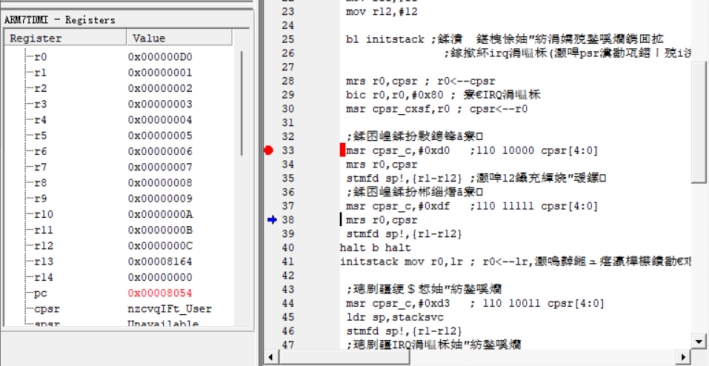
Task: Click the code editor's vertical scroll down arrow
Action: point(700,342)
